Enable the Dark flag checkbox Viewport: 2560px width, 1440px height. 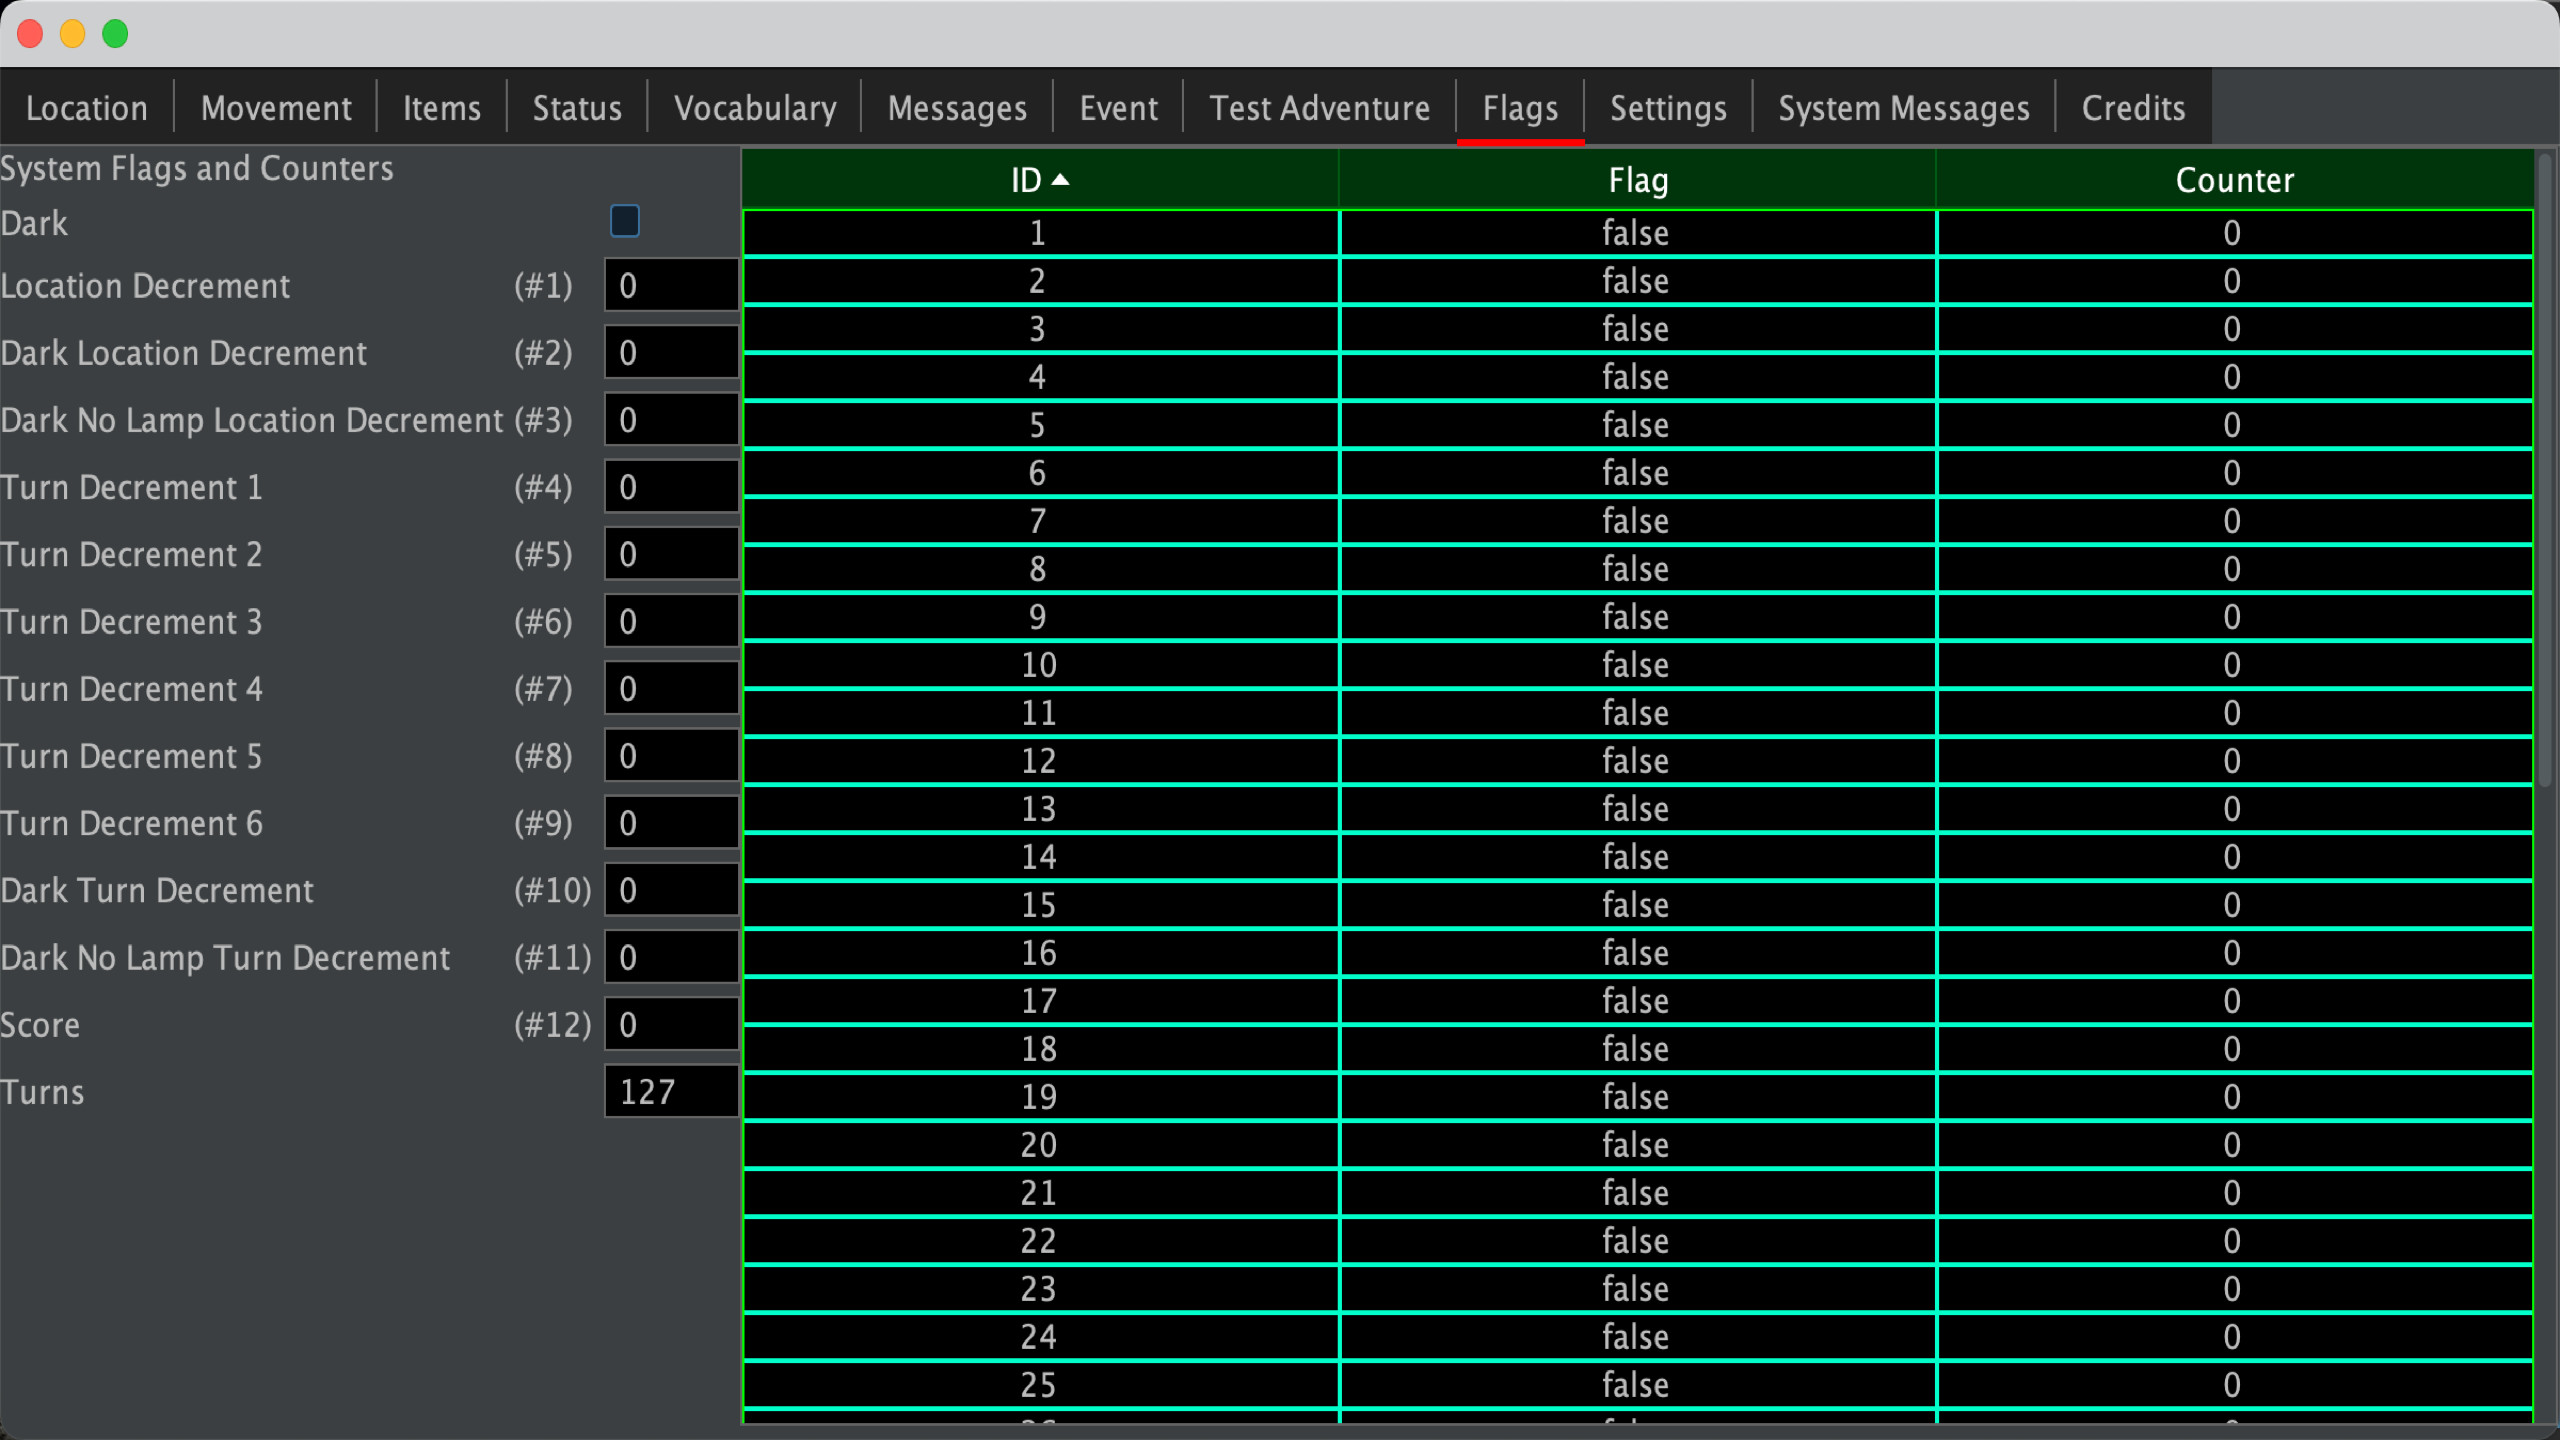(624, 221)
